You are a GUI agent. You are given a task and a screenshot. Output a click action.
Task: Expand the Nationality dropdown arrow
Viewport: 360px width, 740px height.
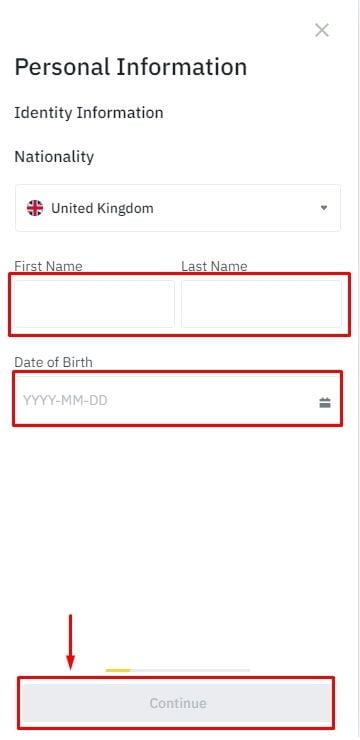324,208
